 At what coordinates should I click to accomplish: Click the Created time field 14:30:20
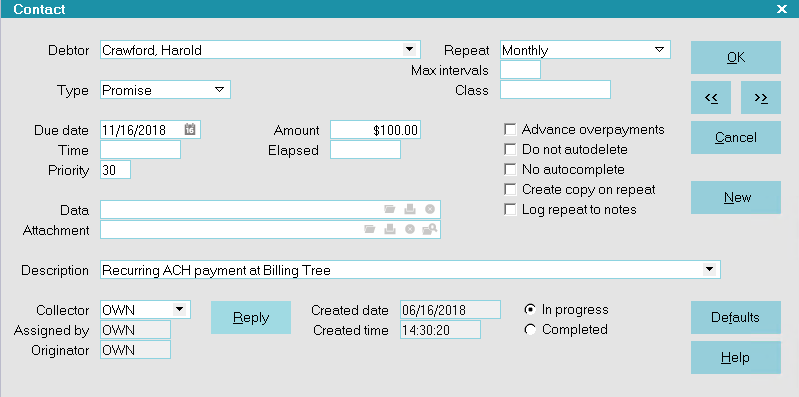pyautogui.click(x=440, y=330)
